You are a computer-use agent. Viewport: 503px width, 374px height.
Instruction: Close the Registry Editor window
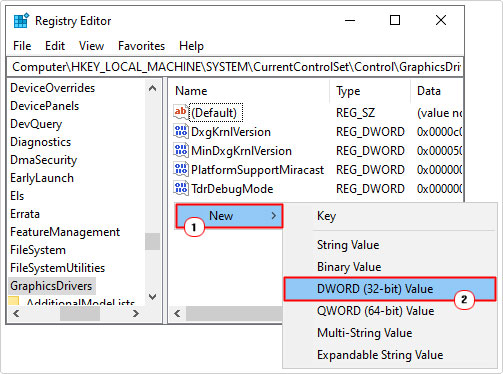[441, 21]
